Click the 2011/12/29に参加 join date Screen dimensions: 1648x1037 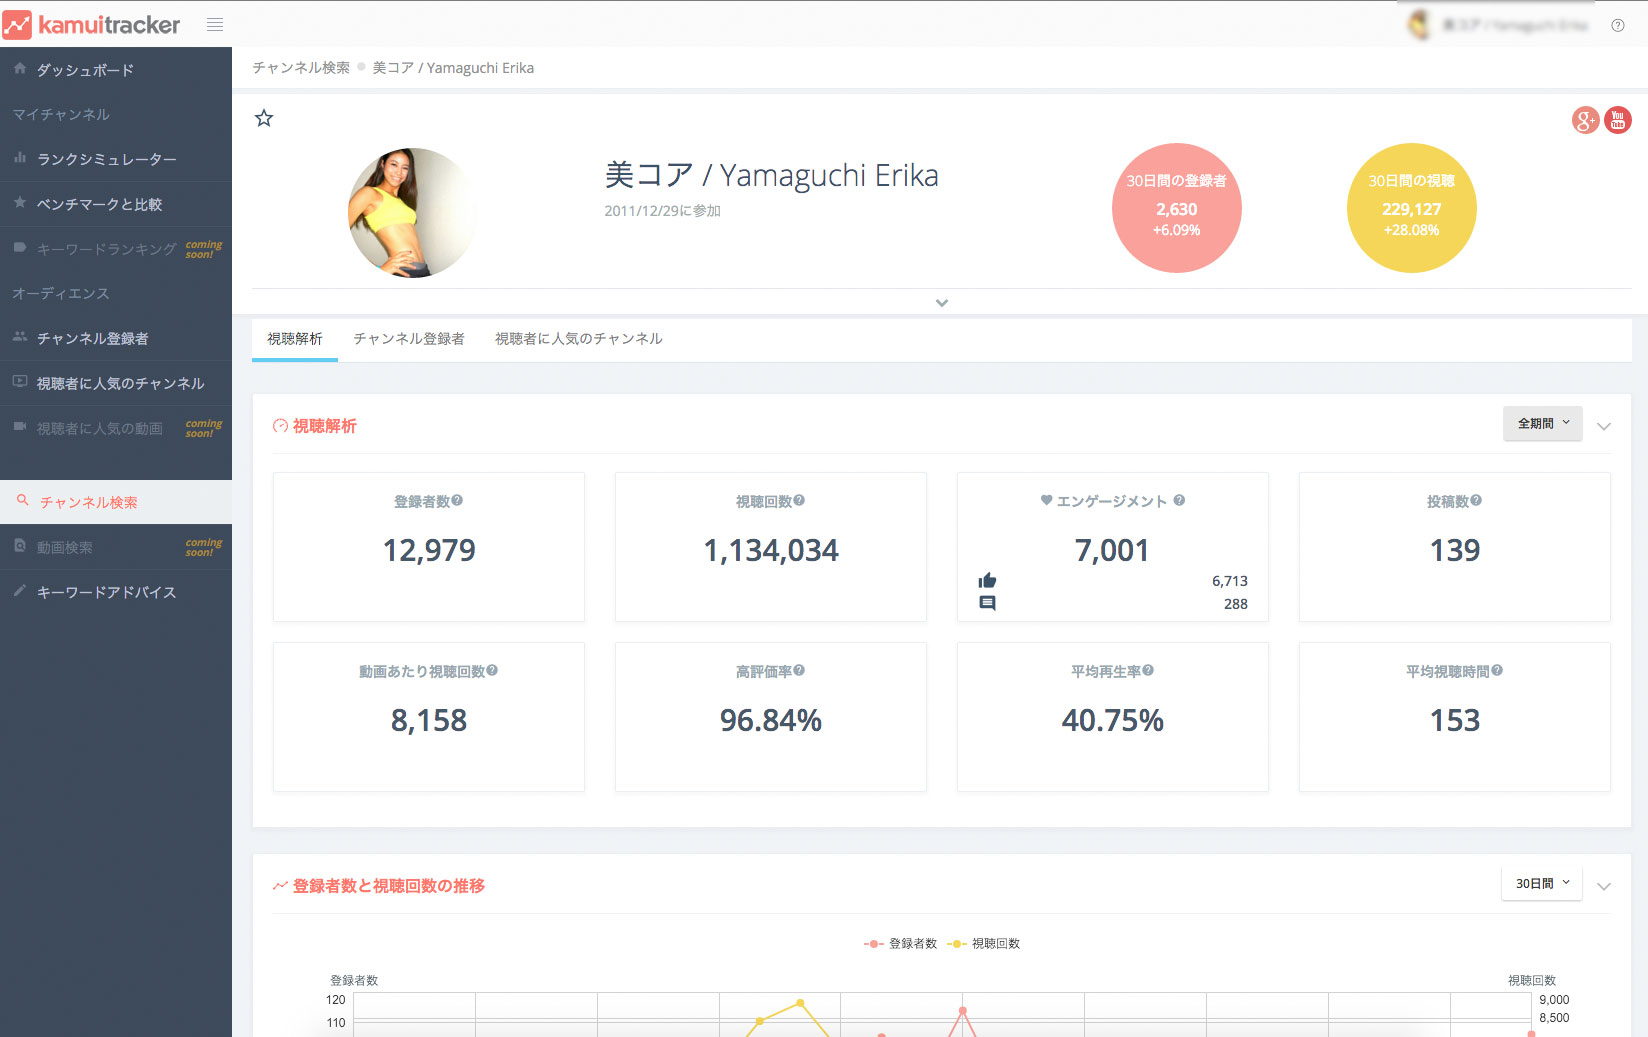point(662,211)
